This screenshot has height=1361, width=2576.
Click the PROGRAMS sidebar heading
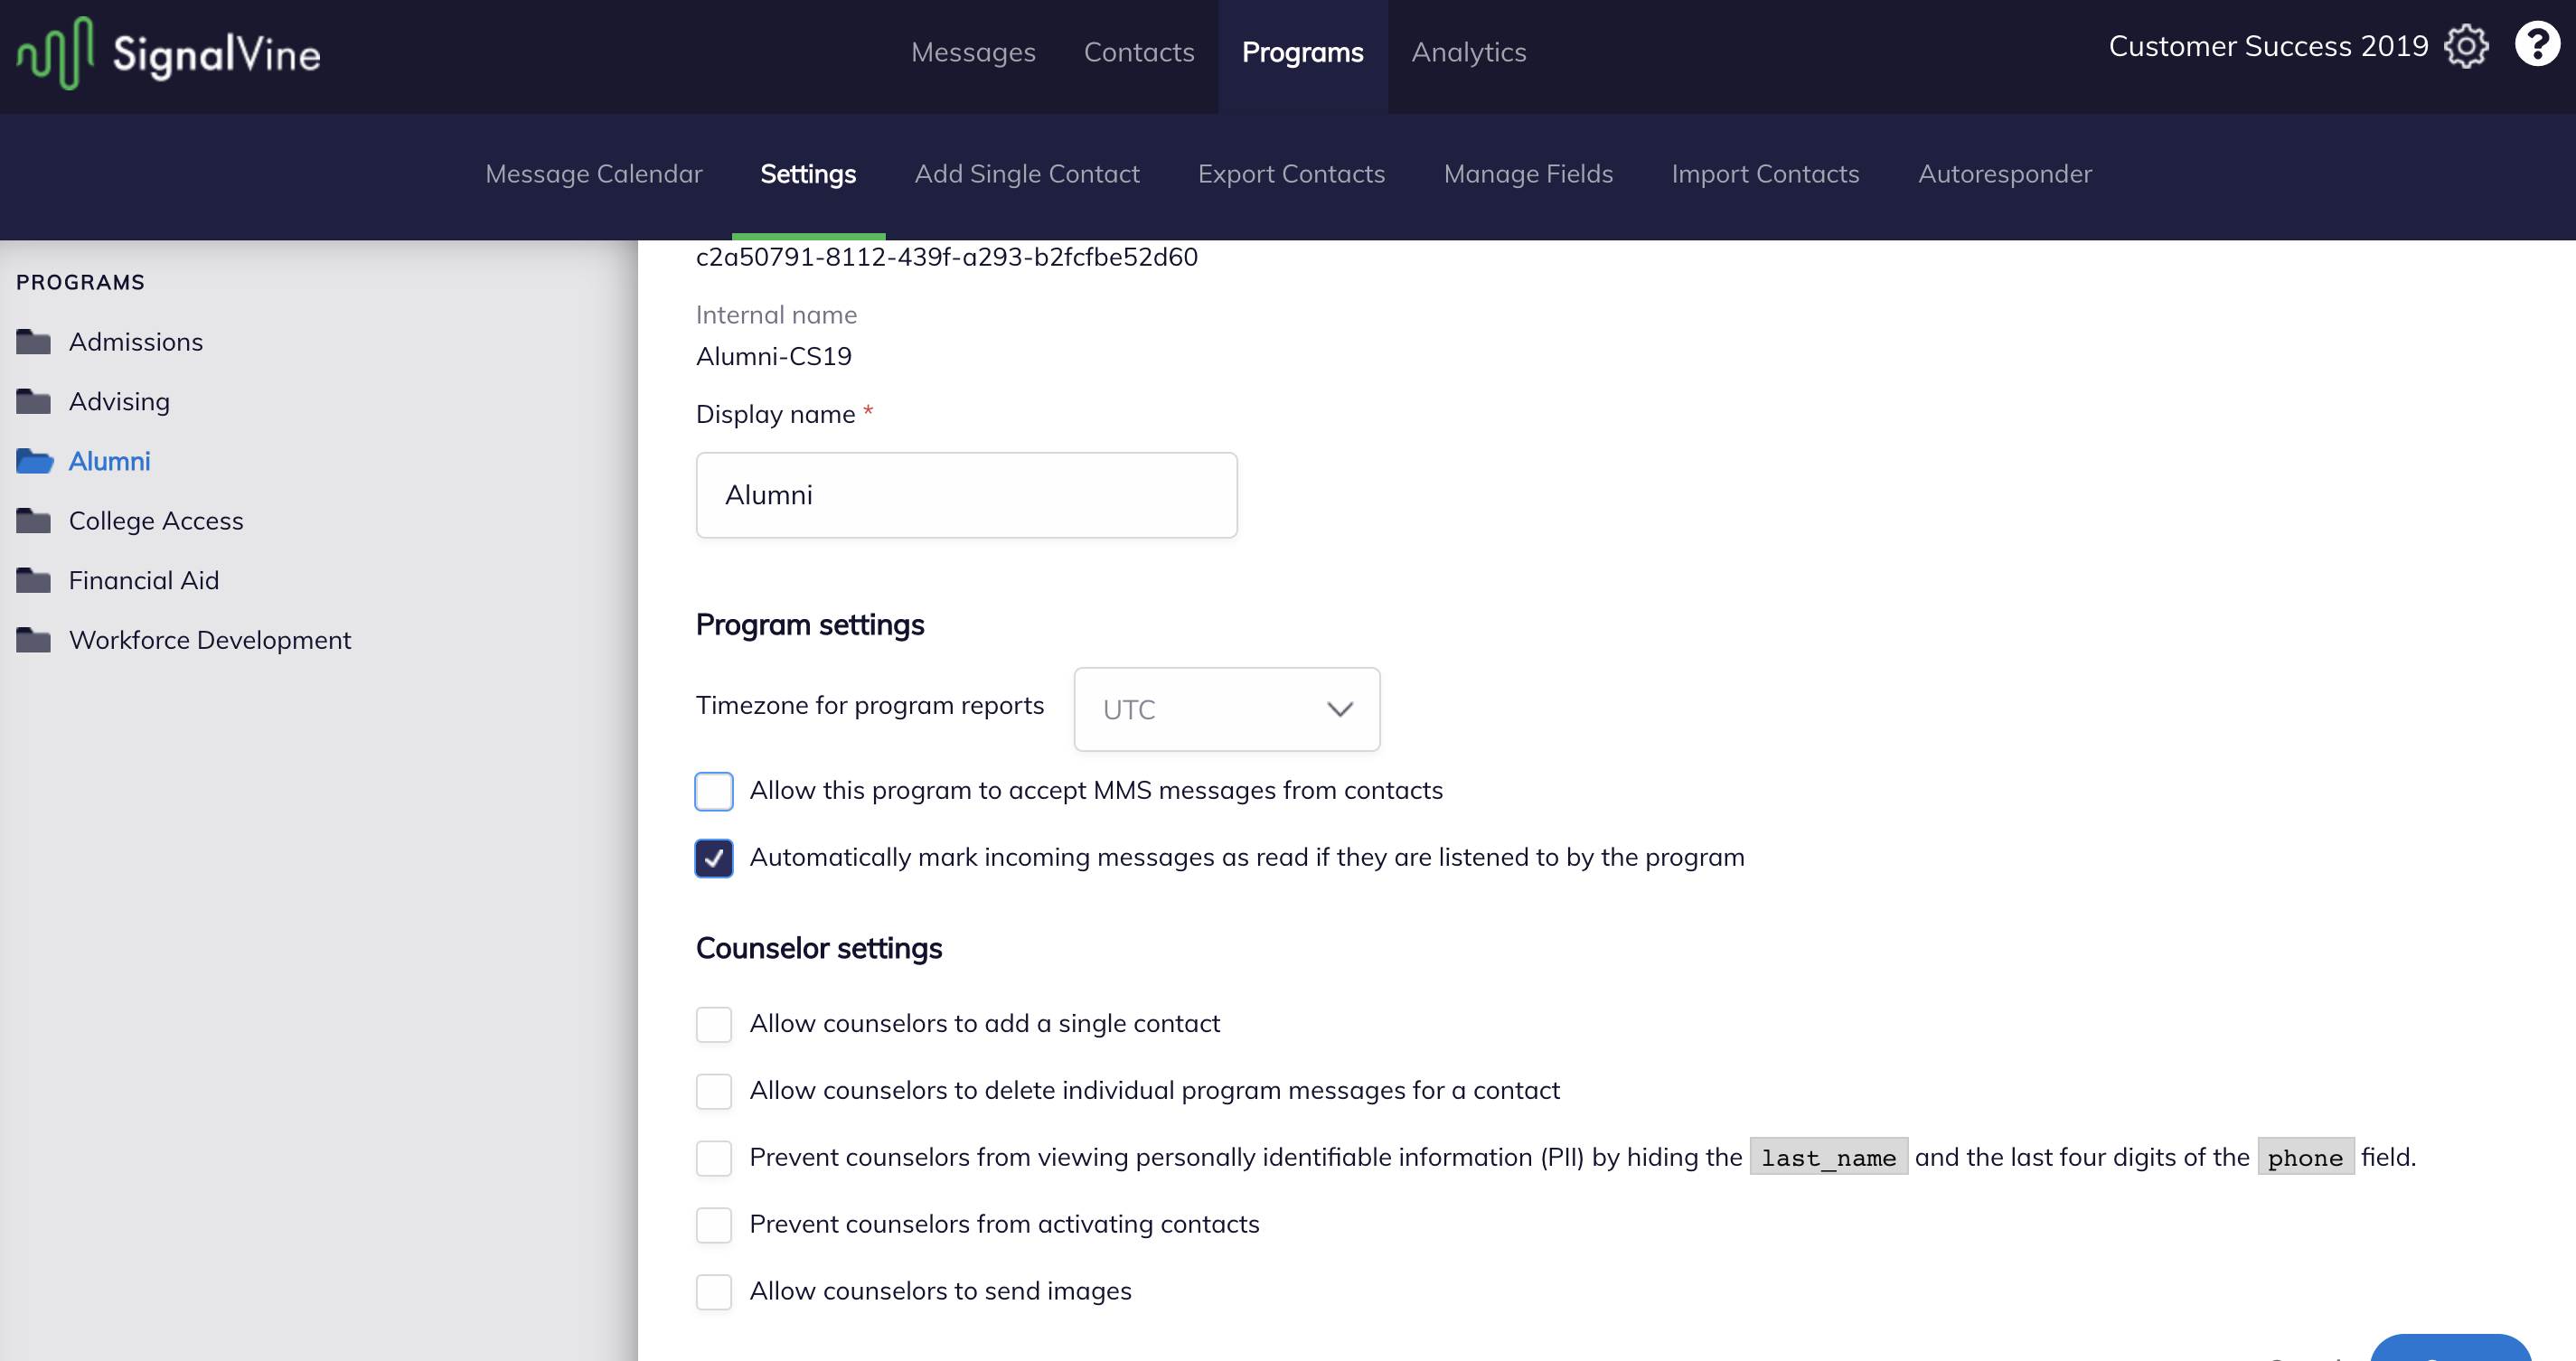80,283
